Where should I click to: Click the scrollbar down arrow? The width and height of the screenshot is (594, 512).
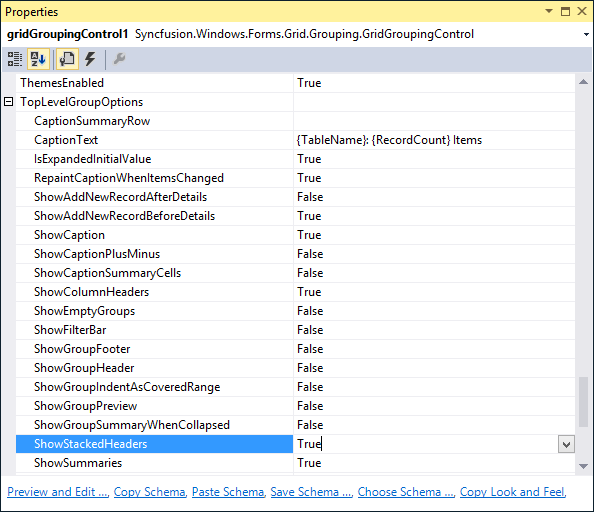pyautogui.click(x=583, y=466)
